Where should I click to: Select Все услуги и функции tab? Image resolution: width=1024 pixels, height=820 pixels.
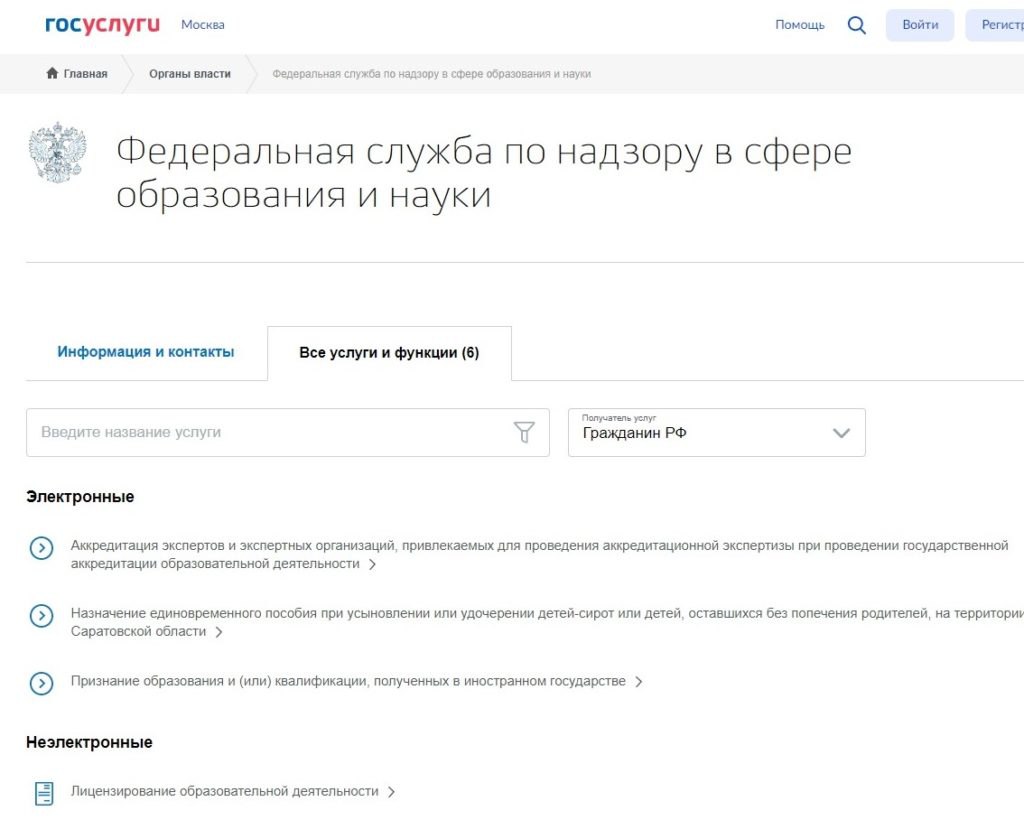[389, 353]
